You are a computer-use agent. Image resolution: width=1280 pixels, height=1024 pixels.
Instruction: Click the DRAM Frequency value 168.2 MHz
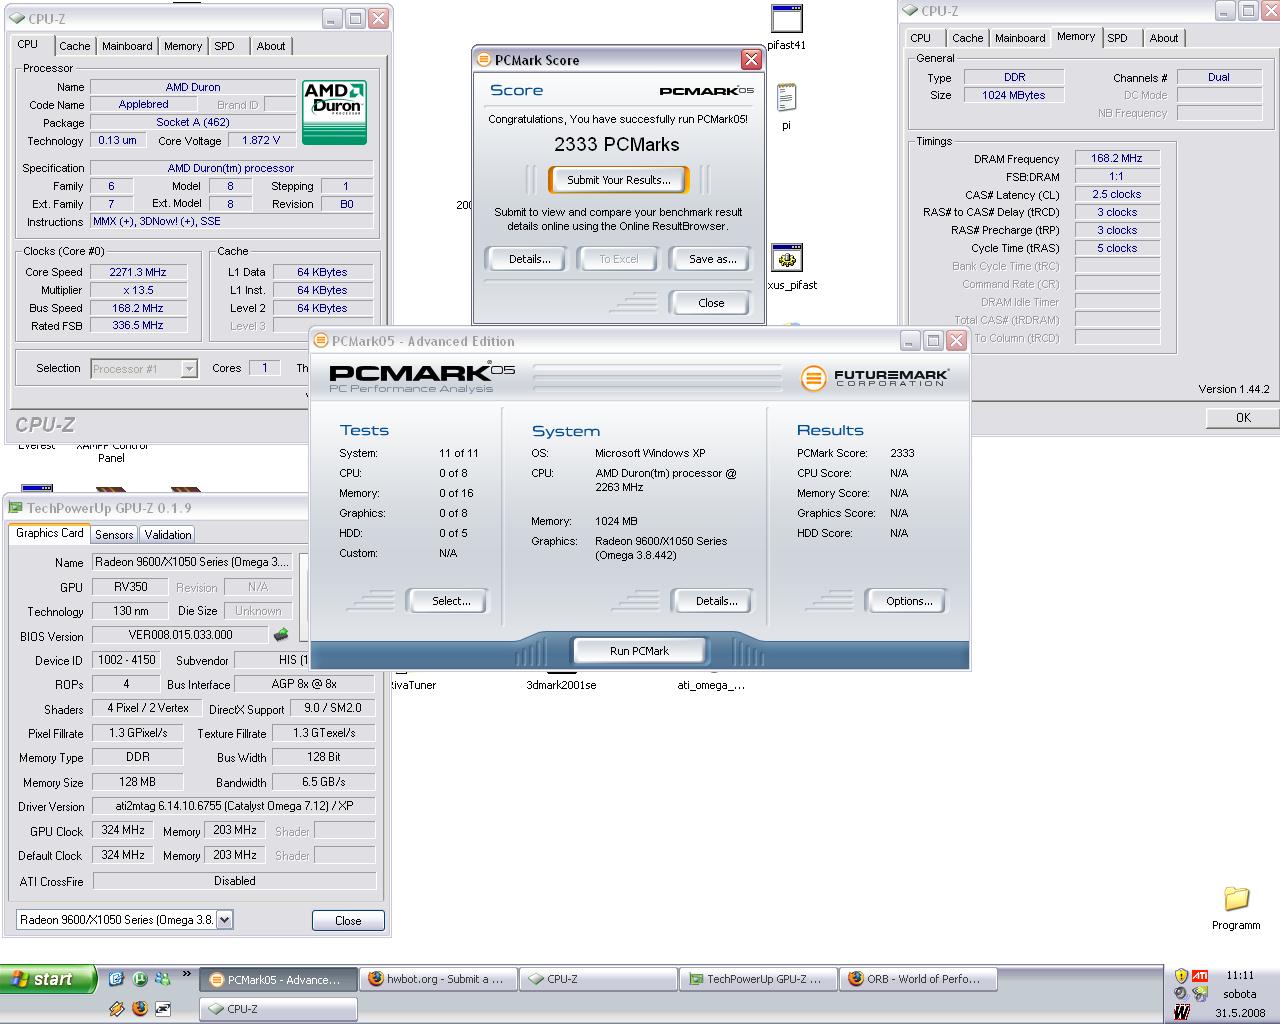click(x=1117, y=158)
